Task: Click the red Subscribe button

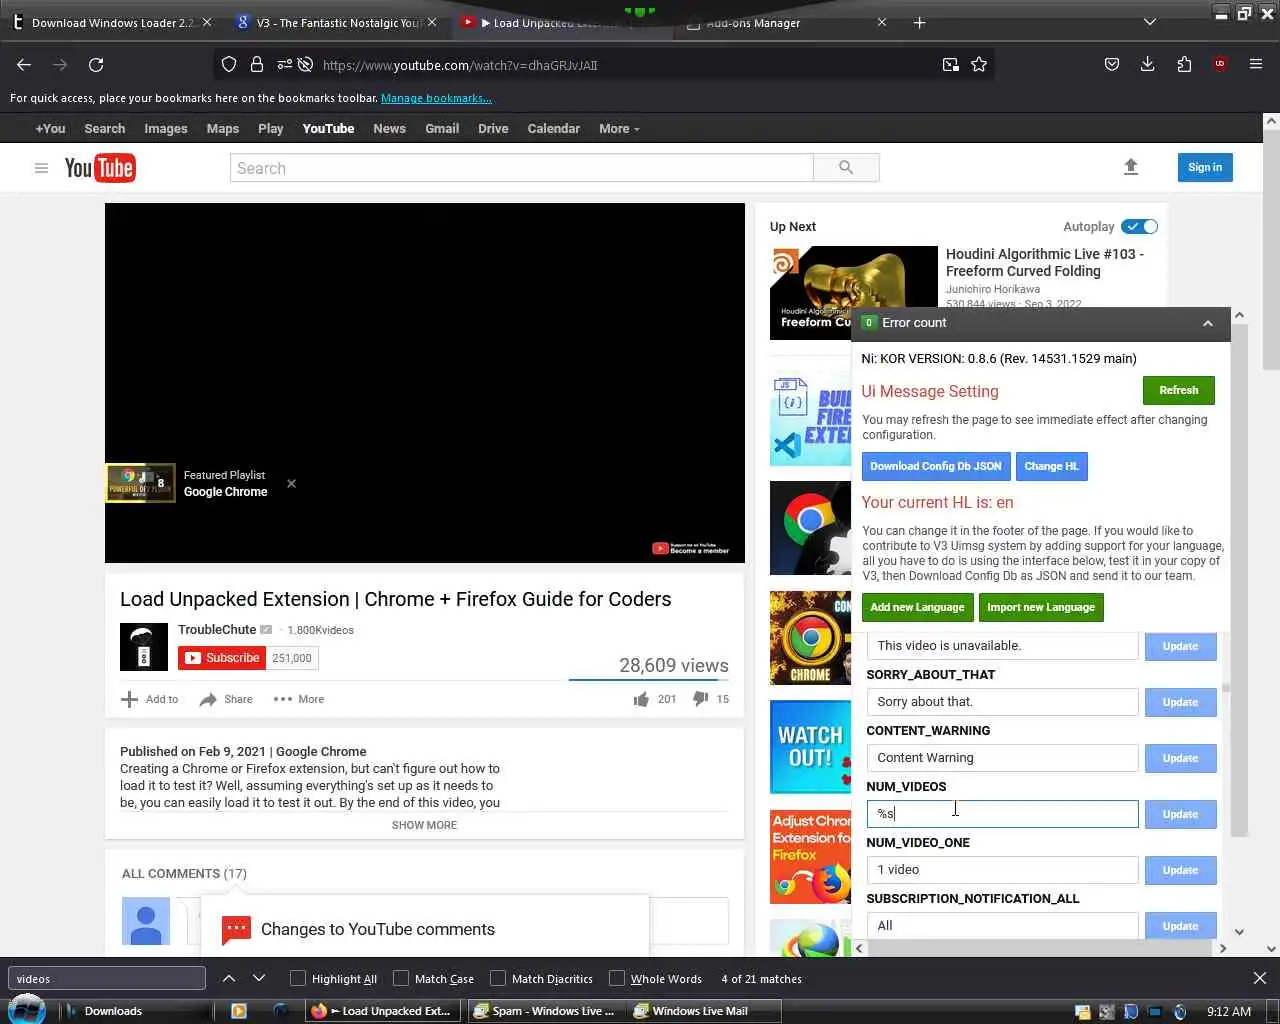Action: [222, 658]
